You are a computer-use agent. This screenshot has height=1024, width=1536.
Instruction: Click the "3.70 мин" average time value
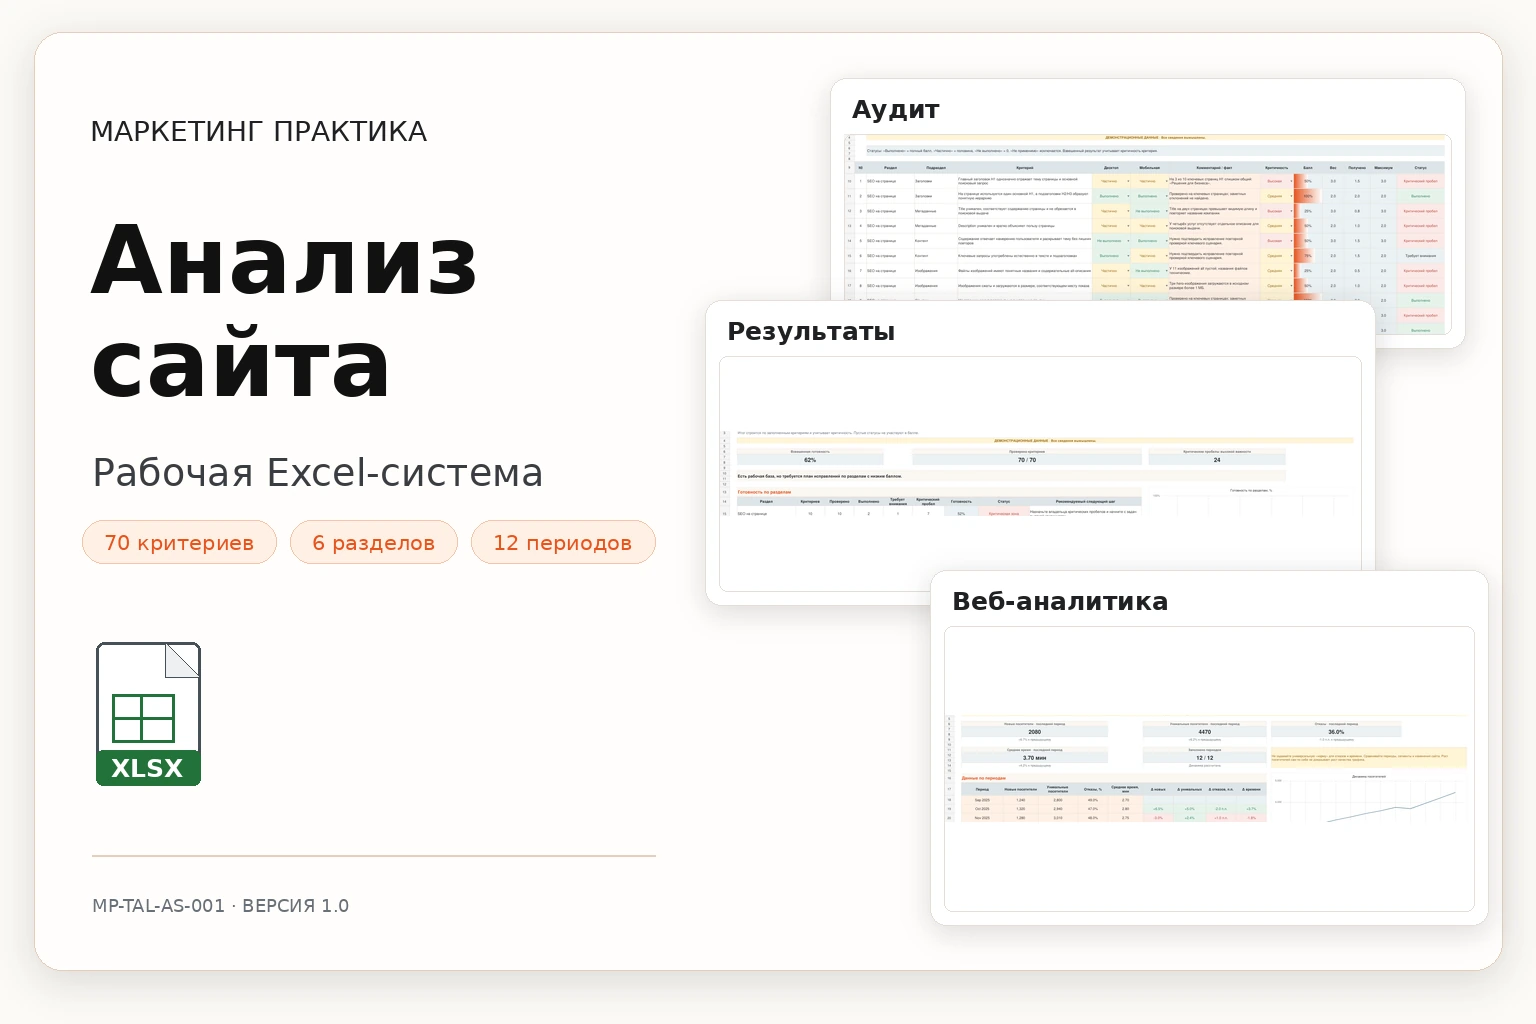pos(1034,758)
